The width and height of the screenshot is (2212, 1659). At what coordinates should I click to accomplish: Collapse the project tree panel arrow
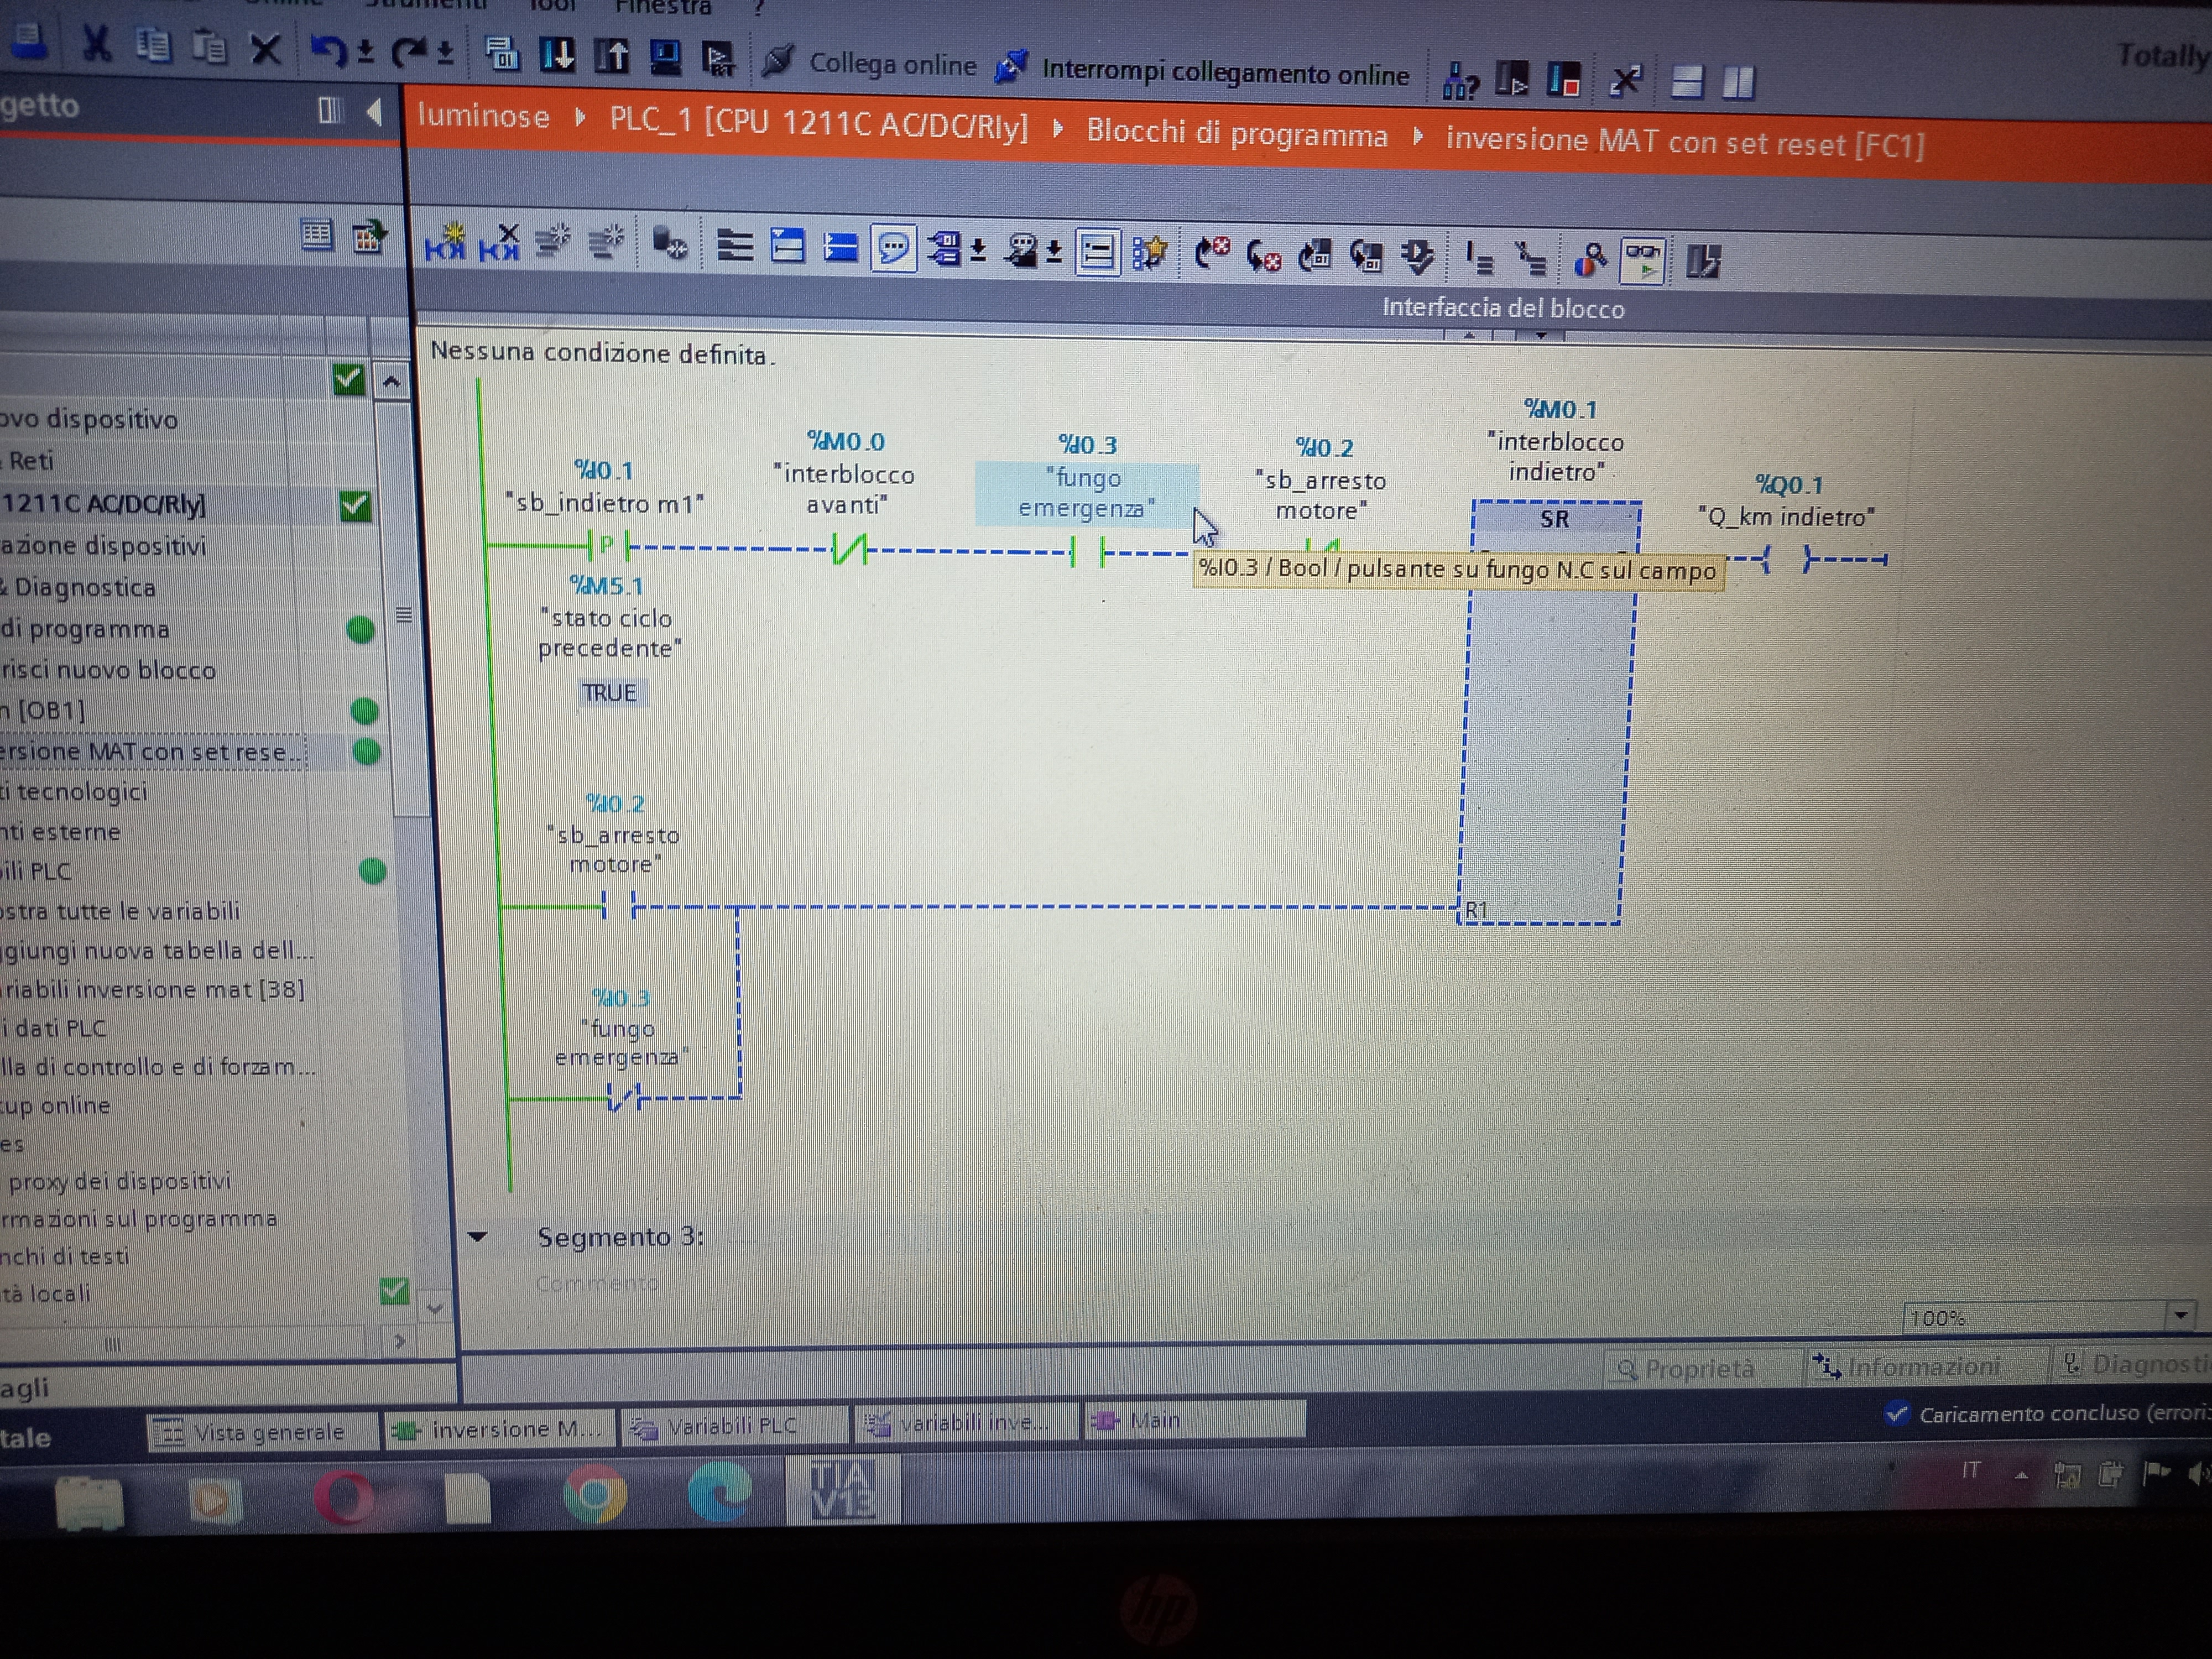coord(375,111)
